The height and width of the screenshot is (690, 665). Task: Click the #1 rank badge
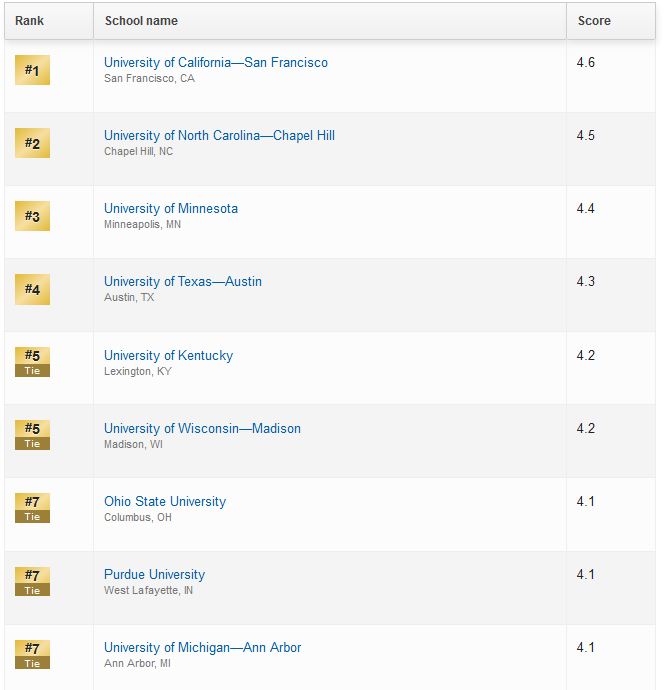(x=32, y=70)
